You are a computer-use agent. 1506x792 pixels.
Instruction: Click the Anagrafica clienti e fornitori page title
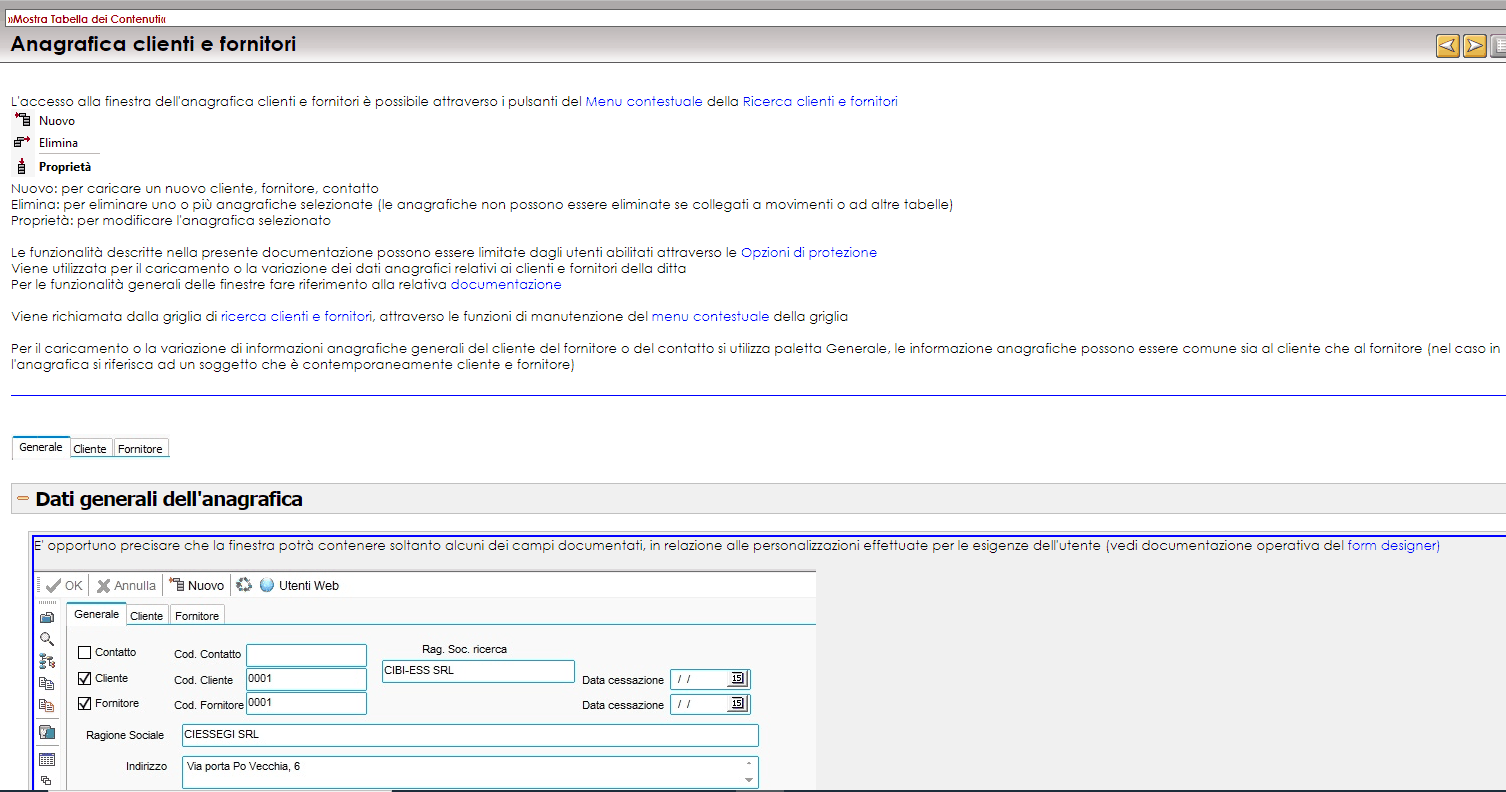pyautogui.click(x=153, y=44)
